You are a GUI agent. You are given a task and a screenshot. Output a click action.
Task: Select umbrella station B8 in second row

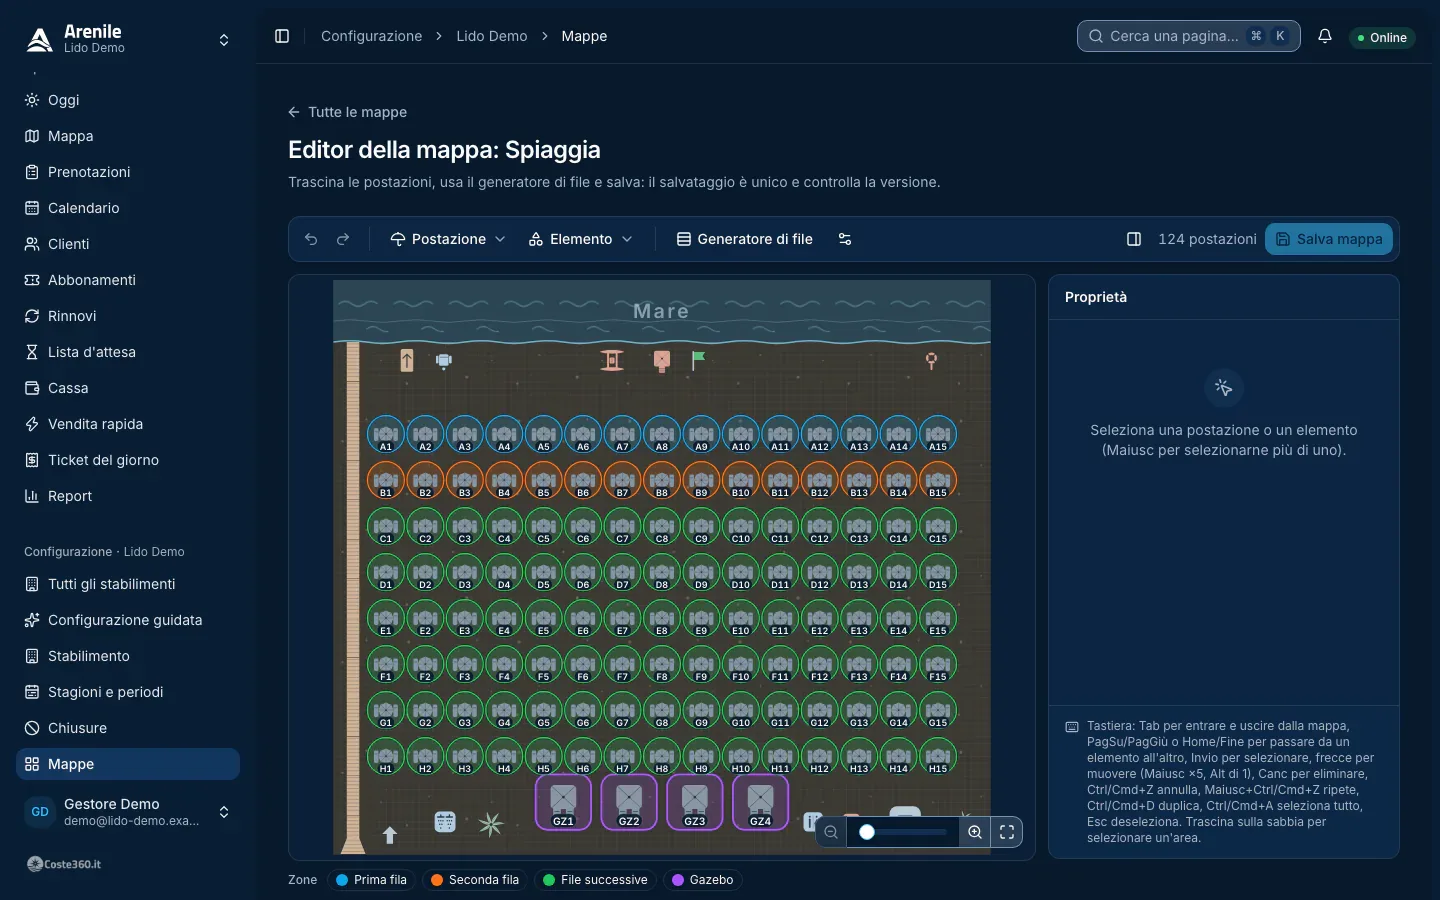click(662, 480)
